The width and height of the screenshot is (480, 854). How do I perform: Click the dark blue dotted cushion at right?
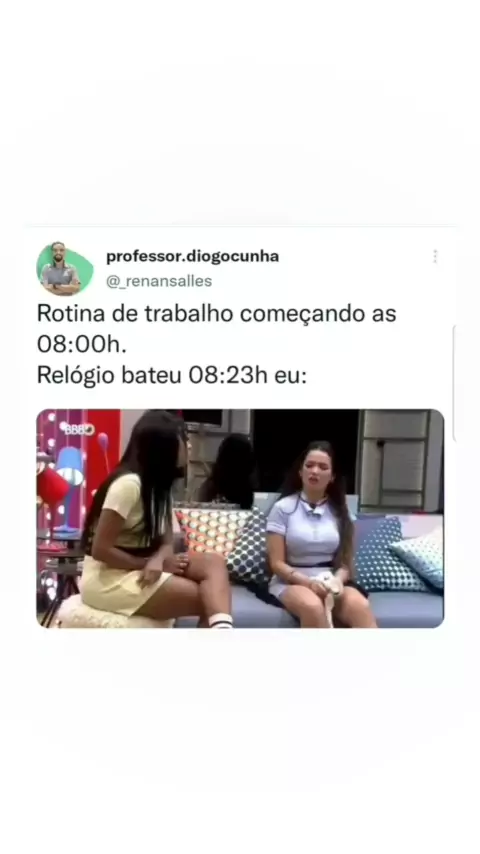click(x=386, y=556)
